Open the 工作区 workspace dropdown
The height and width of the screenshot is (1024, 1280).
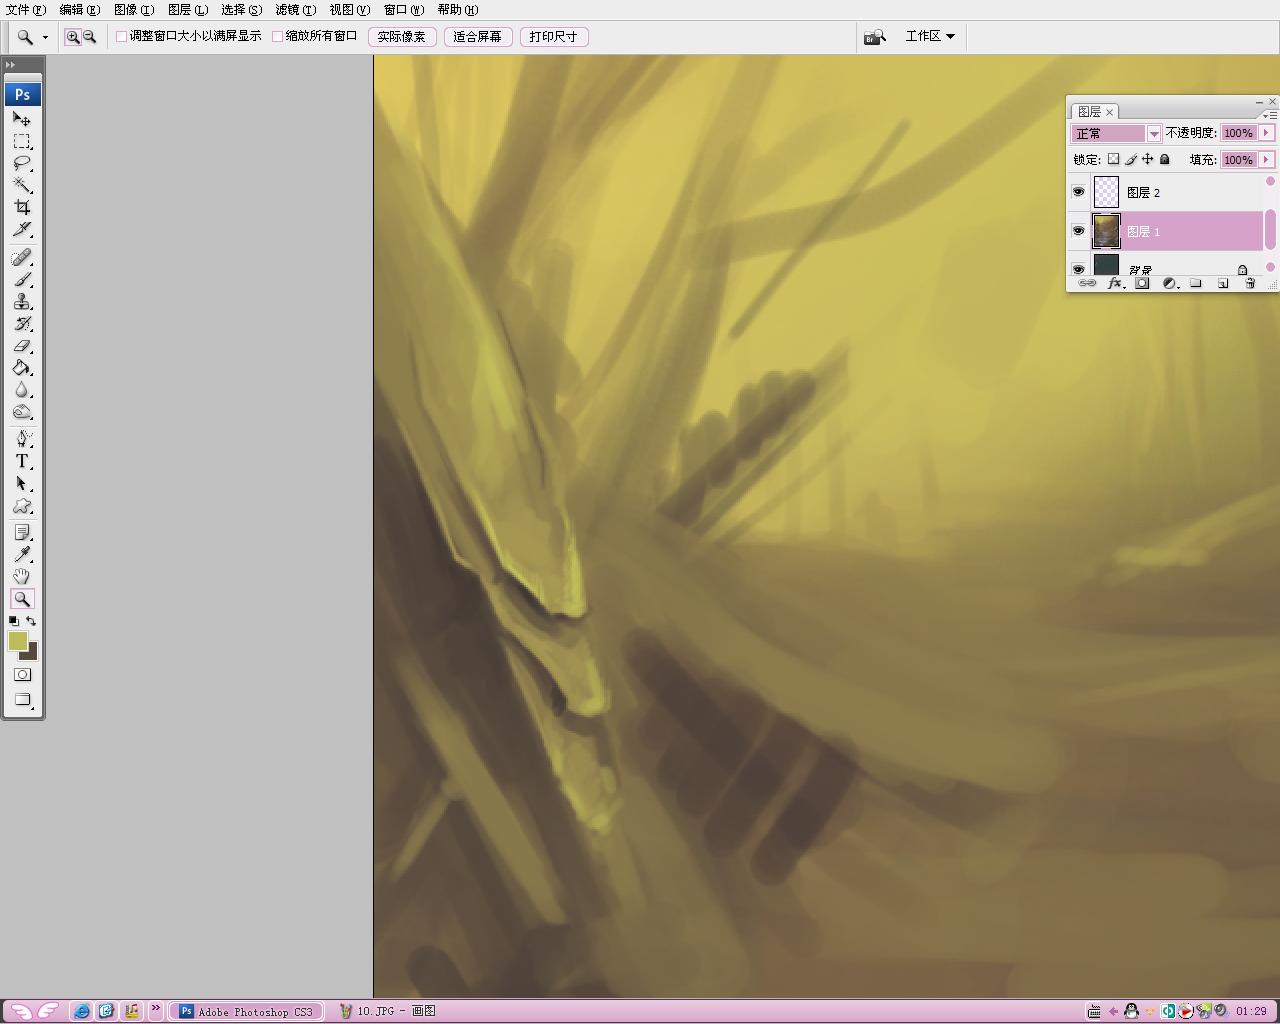(x=930, y=36)
